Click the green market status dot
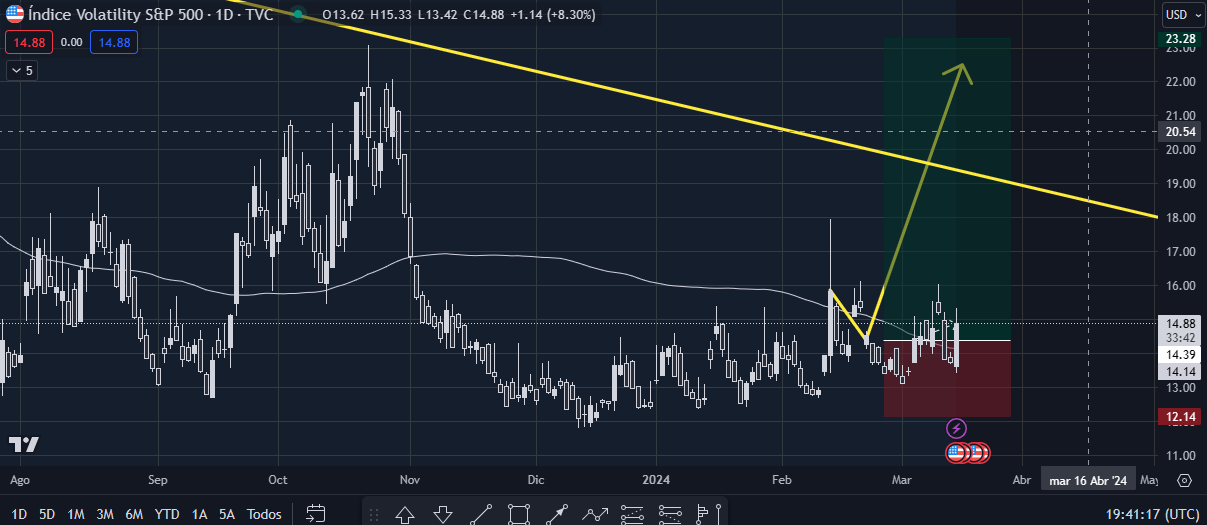The width and height of the screenshot is (1207, 525). point(299,16)
